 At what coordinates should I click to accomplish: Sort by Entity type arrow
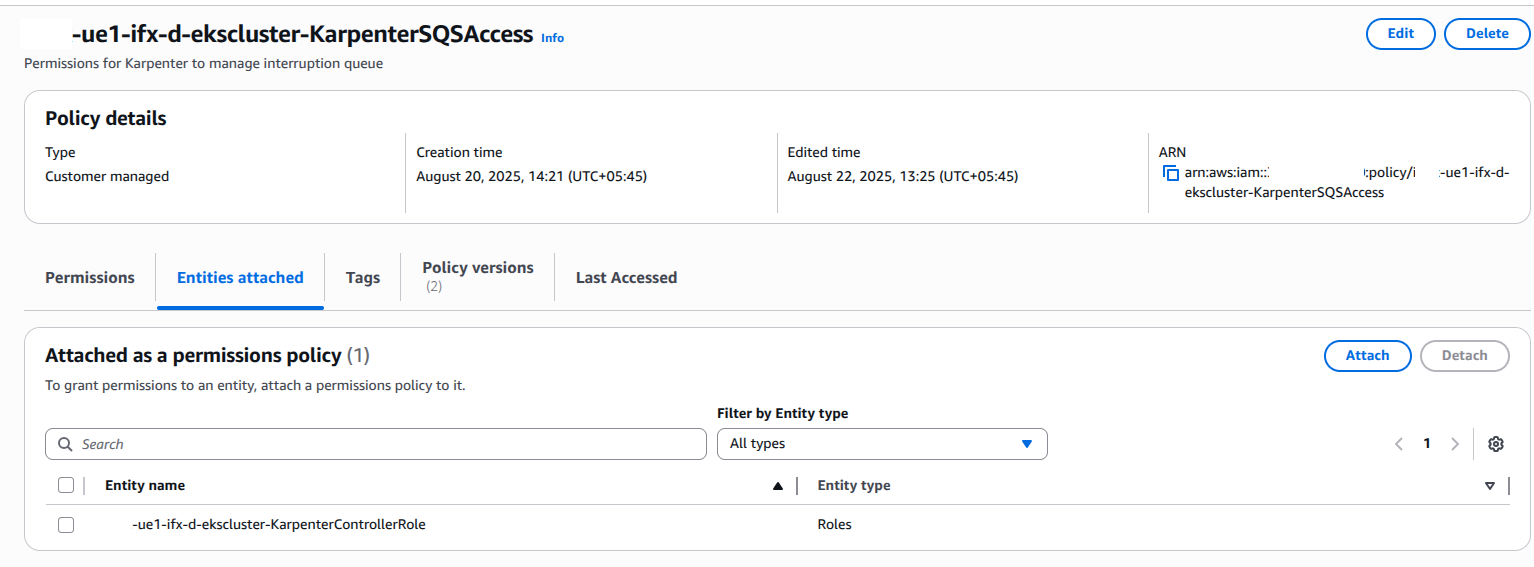pyautogui.click(x=1489, y=486)
